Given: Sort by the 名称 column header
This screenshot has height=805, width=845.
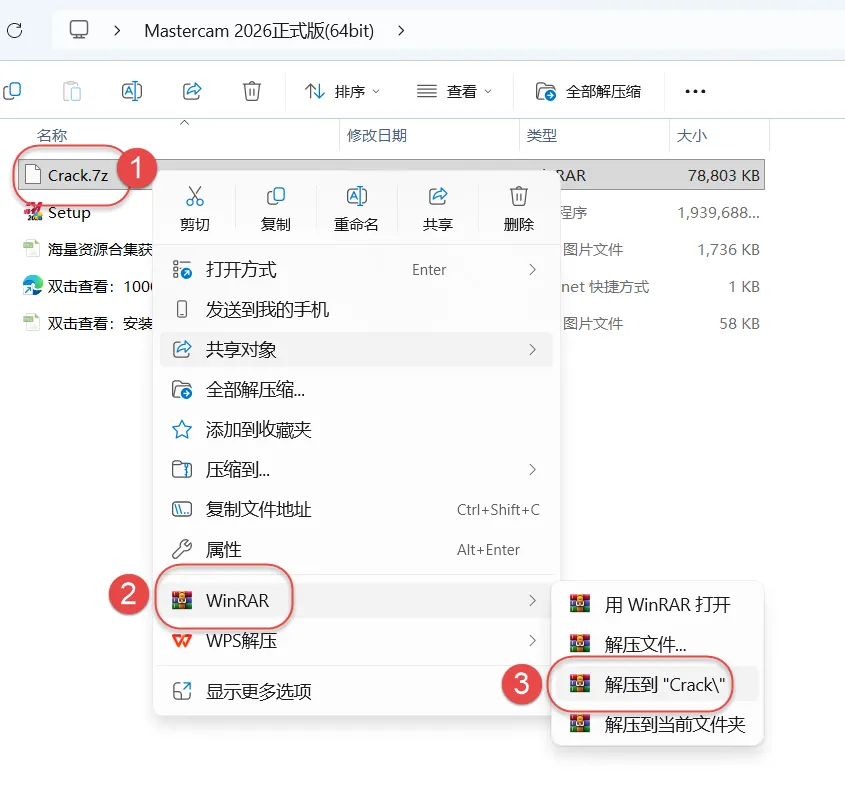Looking at the screenshot, I should point(52,135).
